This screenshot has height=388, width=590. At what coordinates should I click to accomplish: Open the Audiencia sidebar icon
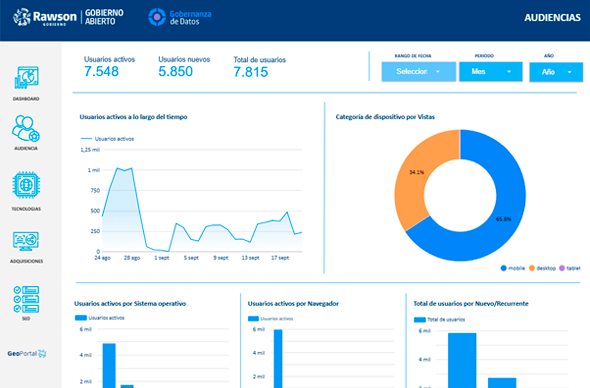point(26,128)
